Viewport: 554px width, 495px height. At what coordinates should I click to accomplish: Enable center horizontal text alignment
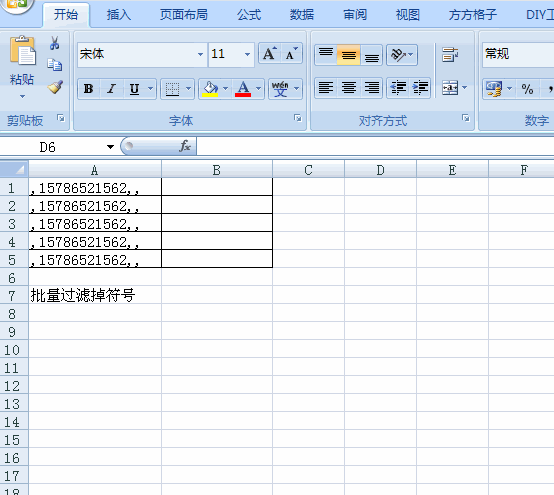point(349,88)
